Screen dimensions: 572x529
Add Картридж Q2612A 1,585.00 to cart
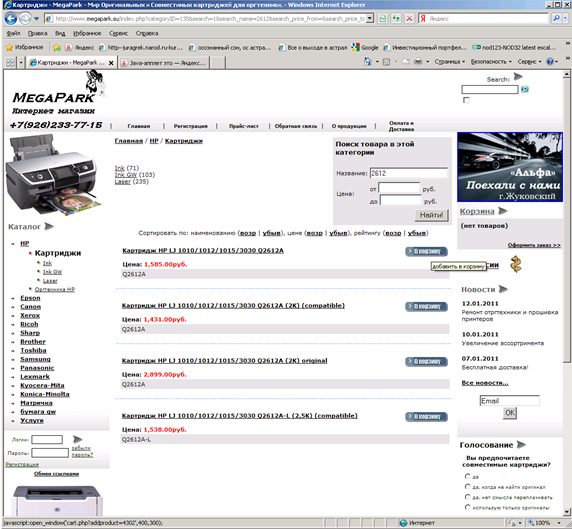[426, 251]
